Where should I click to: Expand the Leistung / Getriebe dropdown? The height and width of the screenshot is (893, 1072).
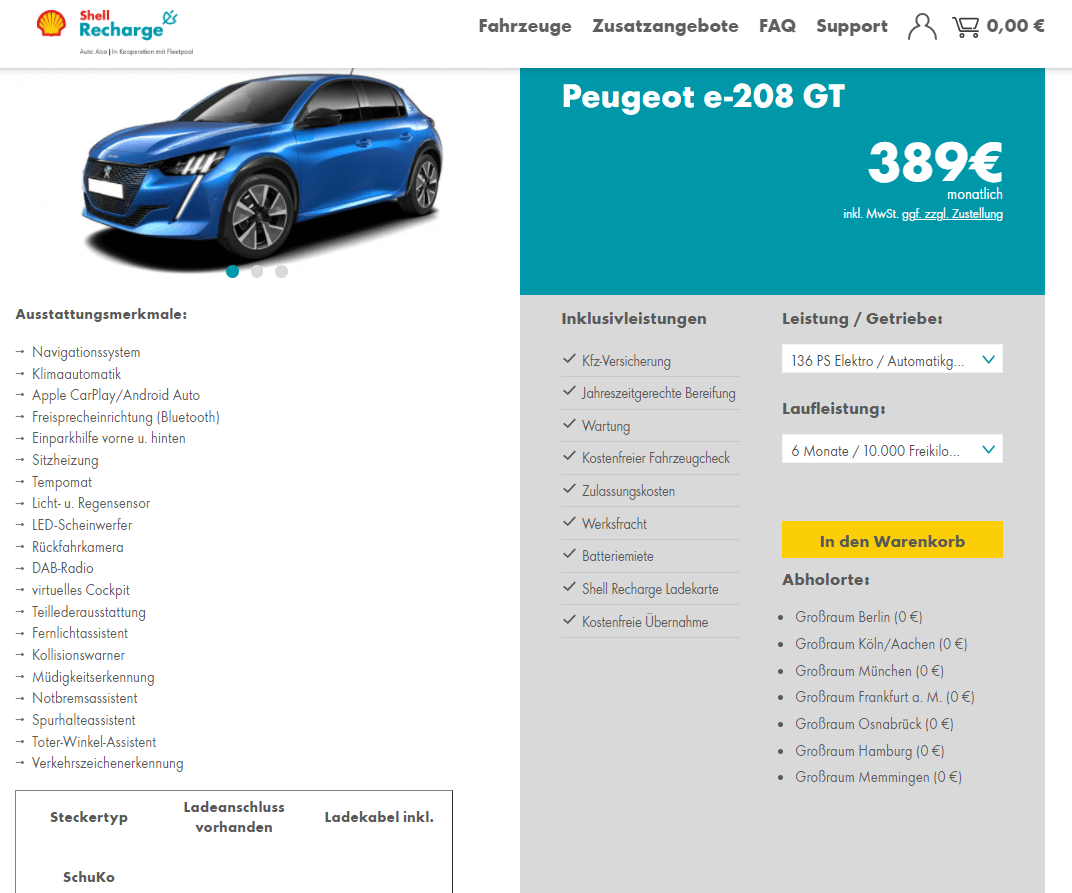892,359
